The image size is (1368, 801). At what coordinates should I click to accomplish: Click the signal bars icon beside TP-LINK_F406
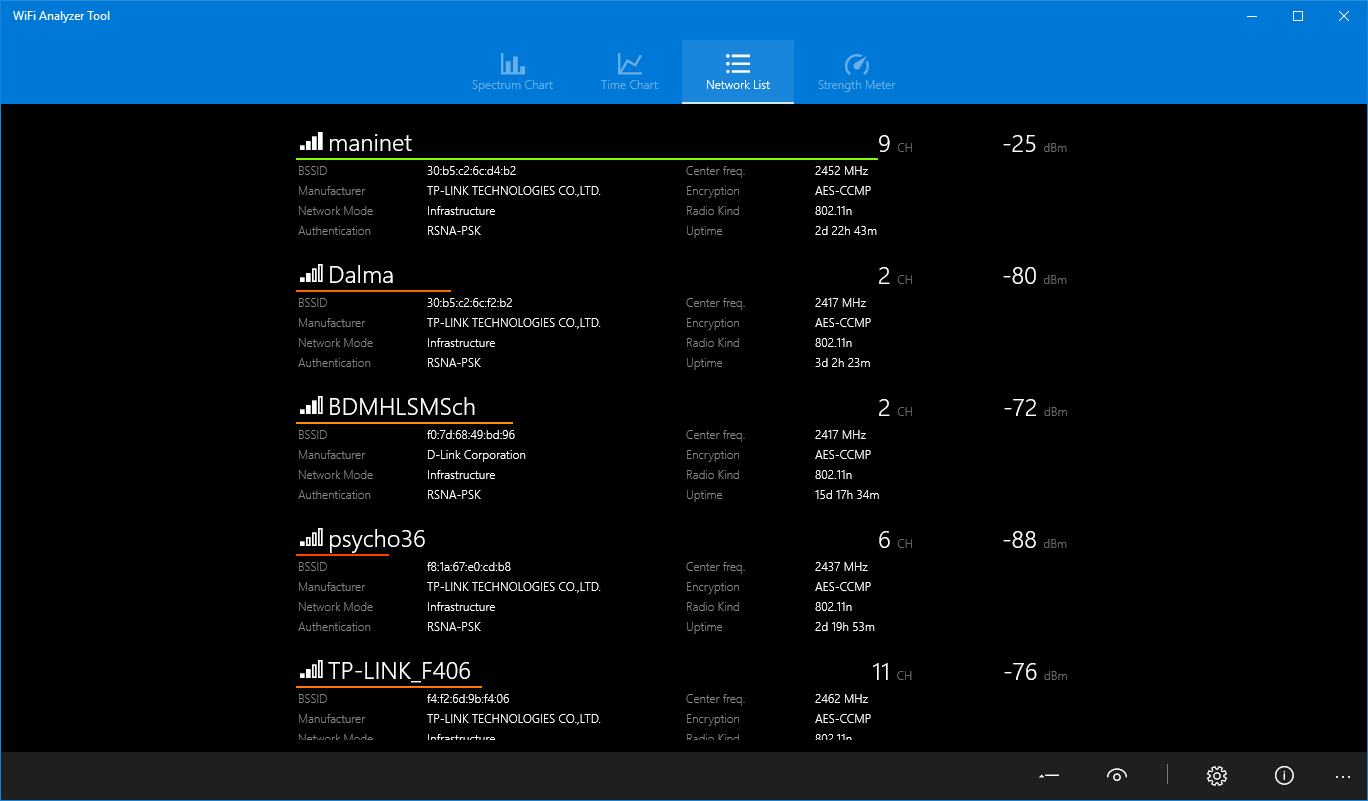click(x=311, y=669)
